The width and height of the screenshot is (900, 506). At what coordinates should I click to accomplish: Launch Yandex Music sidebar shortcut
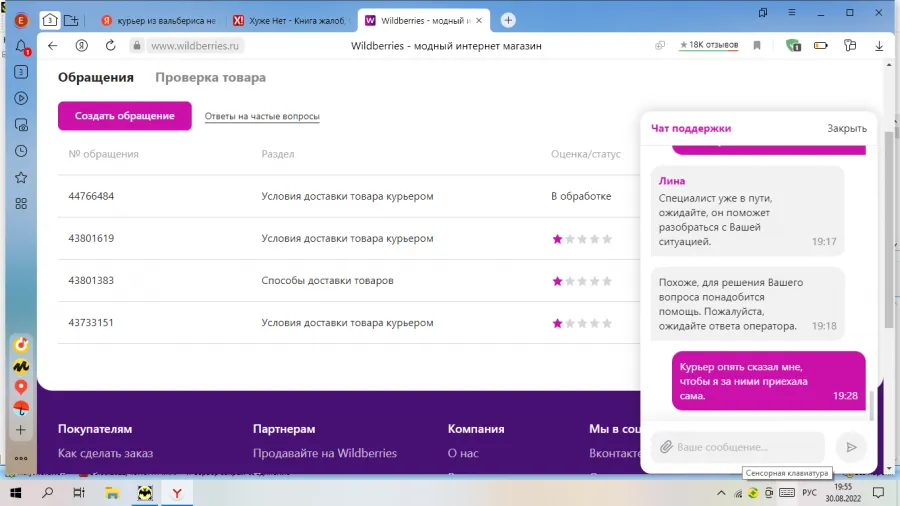click(21, 344)
